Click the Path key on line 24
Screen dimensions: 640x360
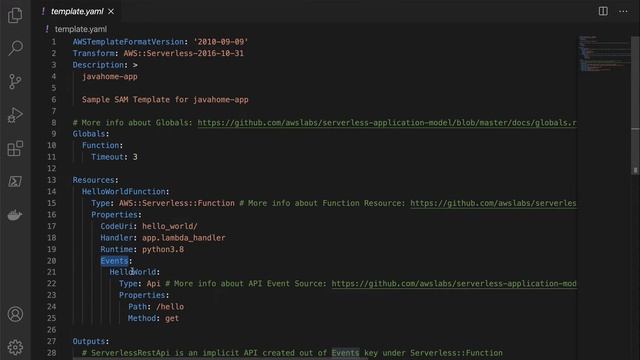coord(137,307)
